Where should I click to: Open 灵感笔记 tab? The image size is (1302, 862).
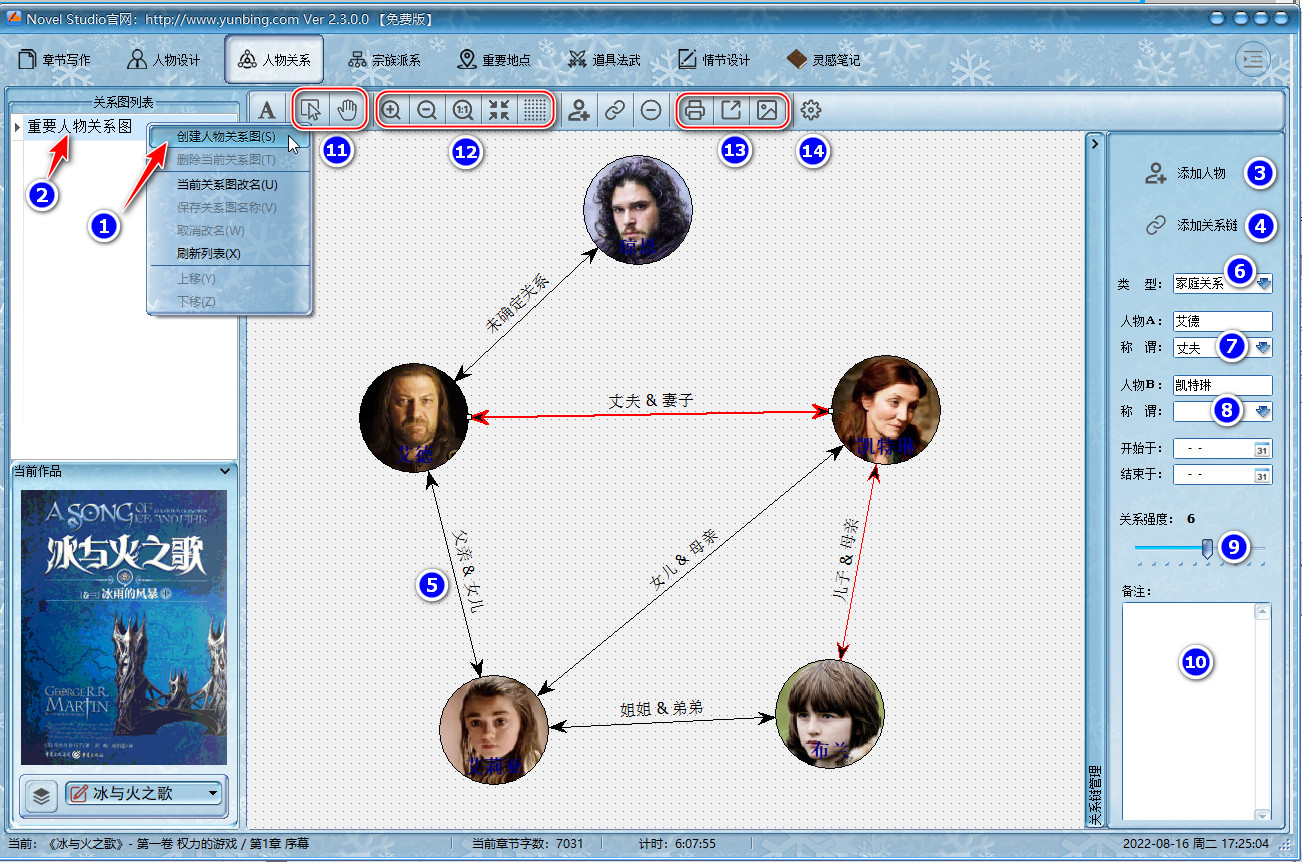[823, 60]
